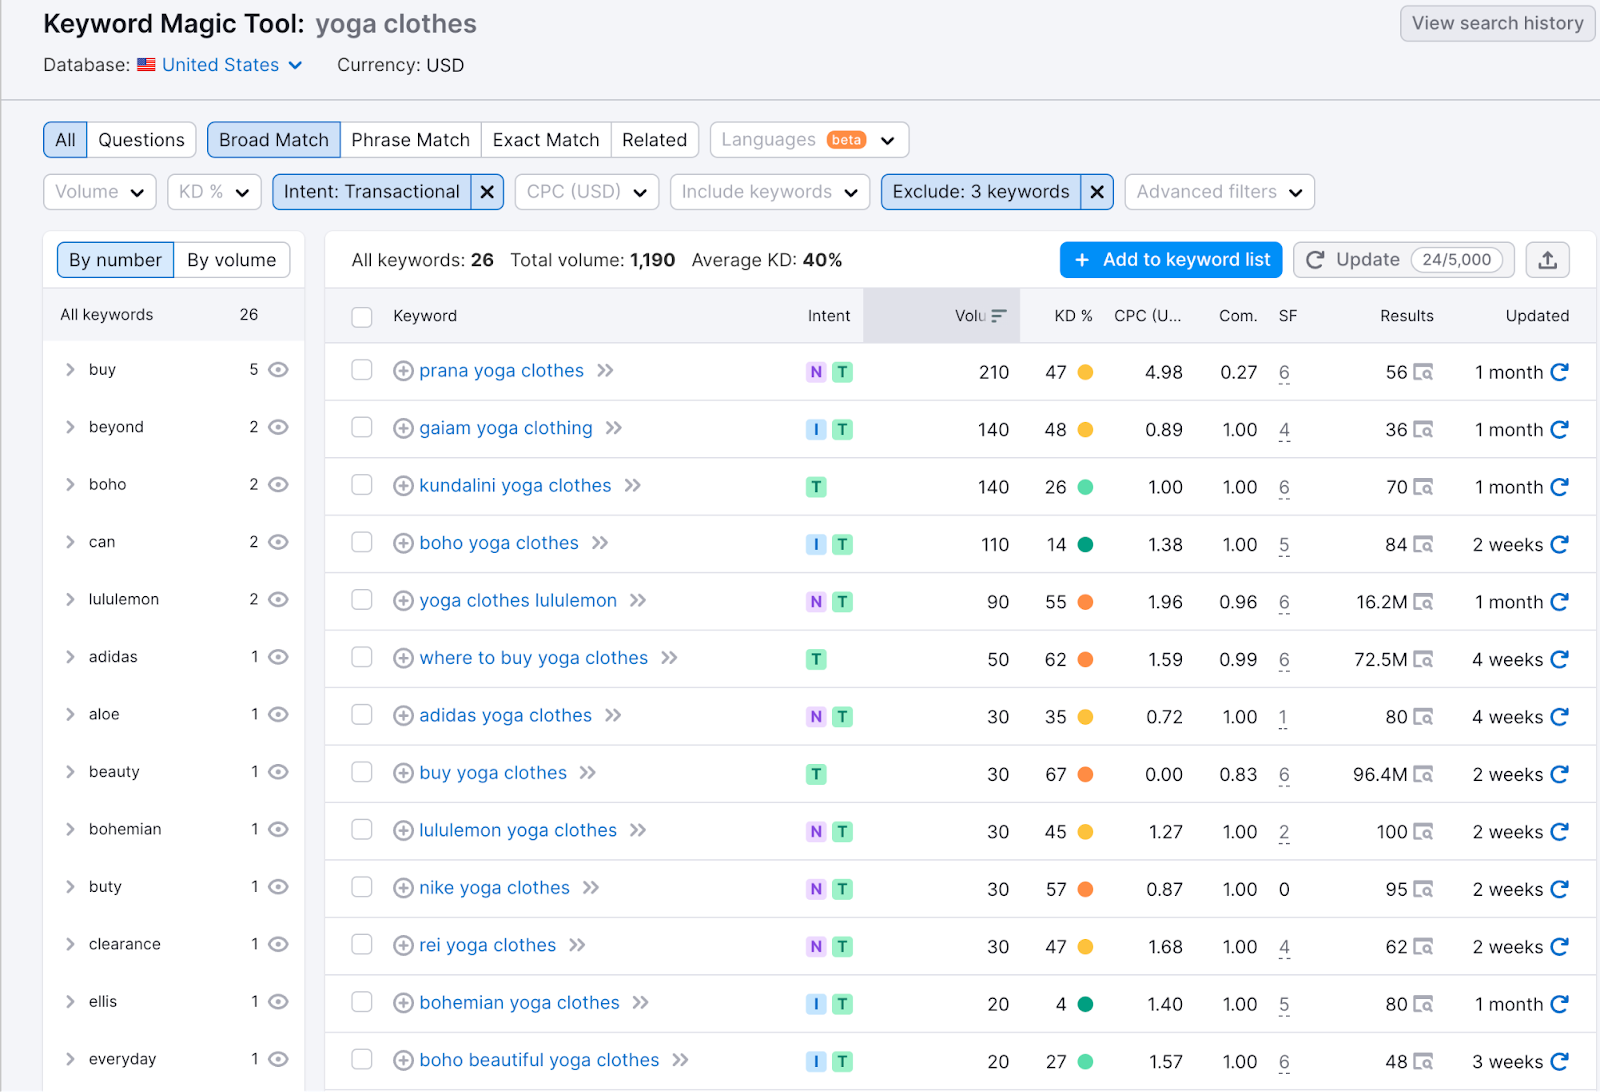Viewport: 1600px width, 1092px height.
Task: Refresh the gaiam yoga clothing row
Action: pyautogui.click(x=1559, y=430)
